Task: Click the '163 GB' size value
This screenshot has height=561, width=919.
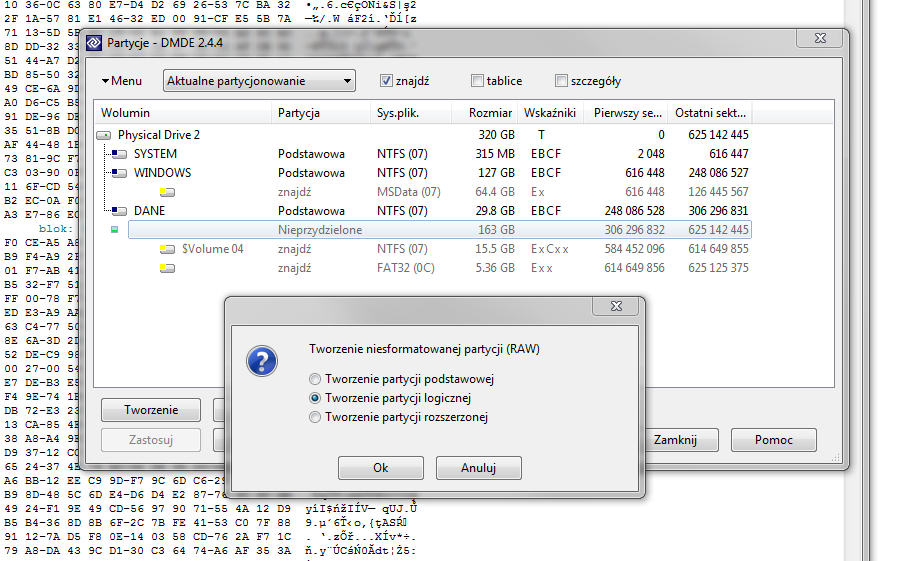Action: click(x=496, y=230)
